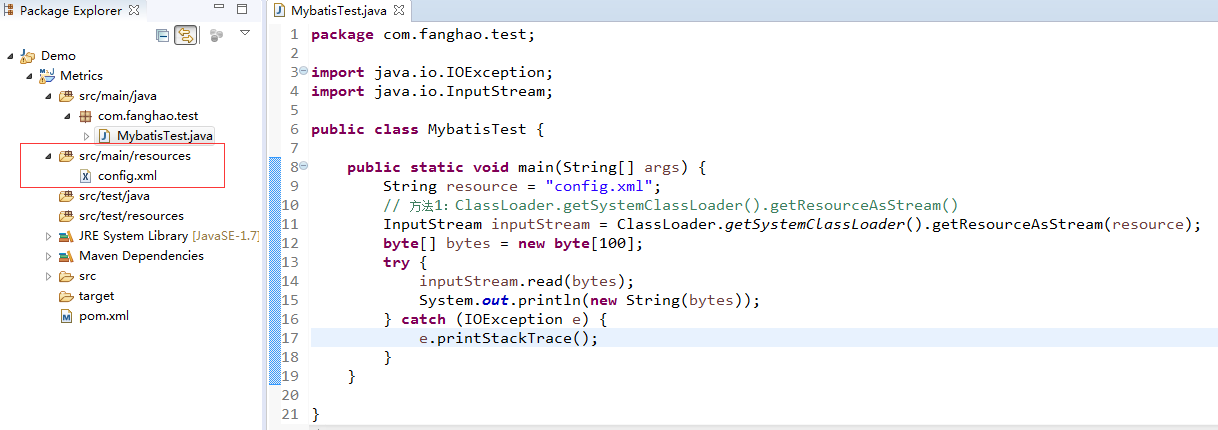Click the pom.xml Maven file icon
The image size is (1218, 430).
(x=66, y=316)
